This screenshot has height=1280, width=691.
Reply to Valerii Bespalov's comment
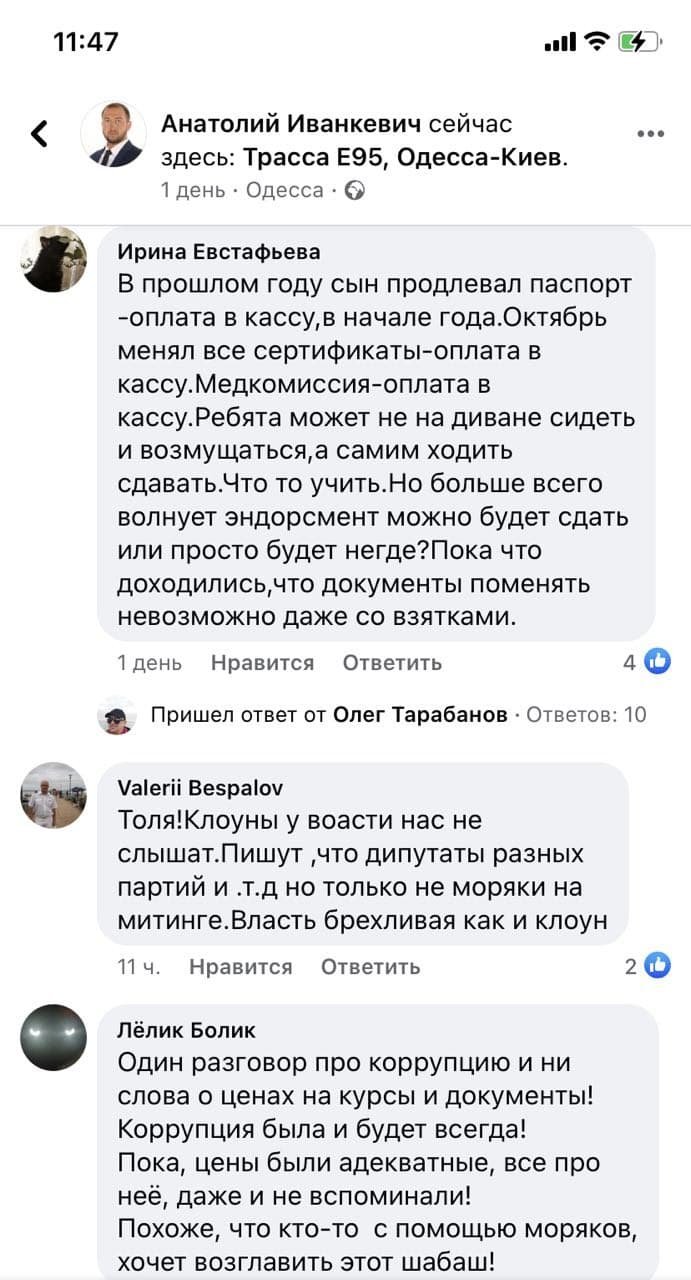[370, 967]
